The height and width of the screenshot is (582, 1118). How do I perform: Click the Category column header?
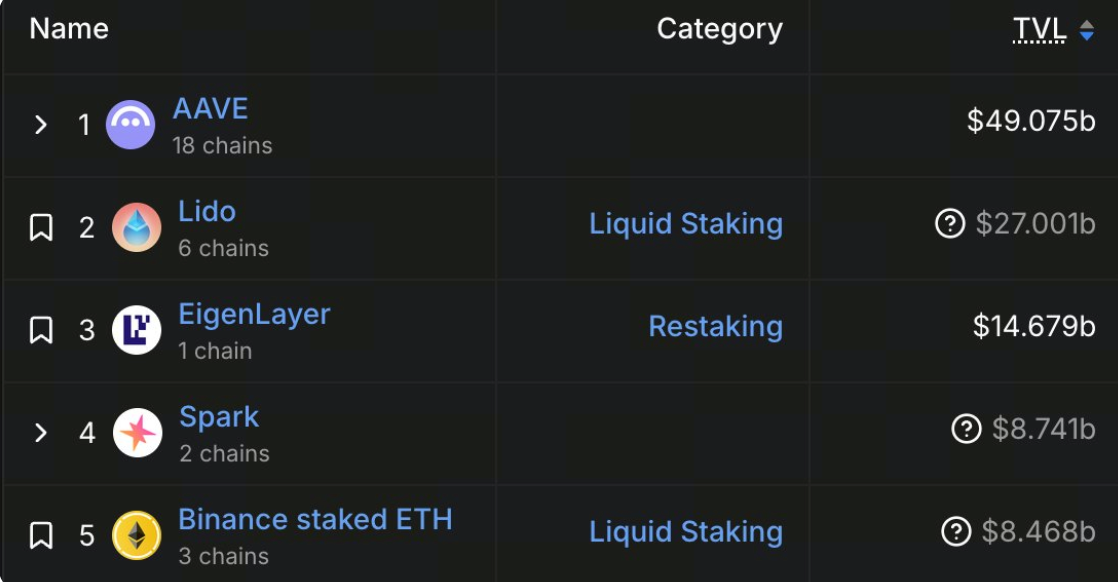pos(719,29)
